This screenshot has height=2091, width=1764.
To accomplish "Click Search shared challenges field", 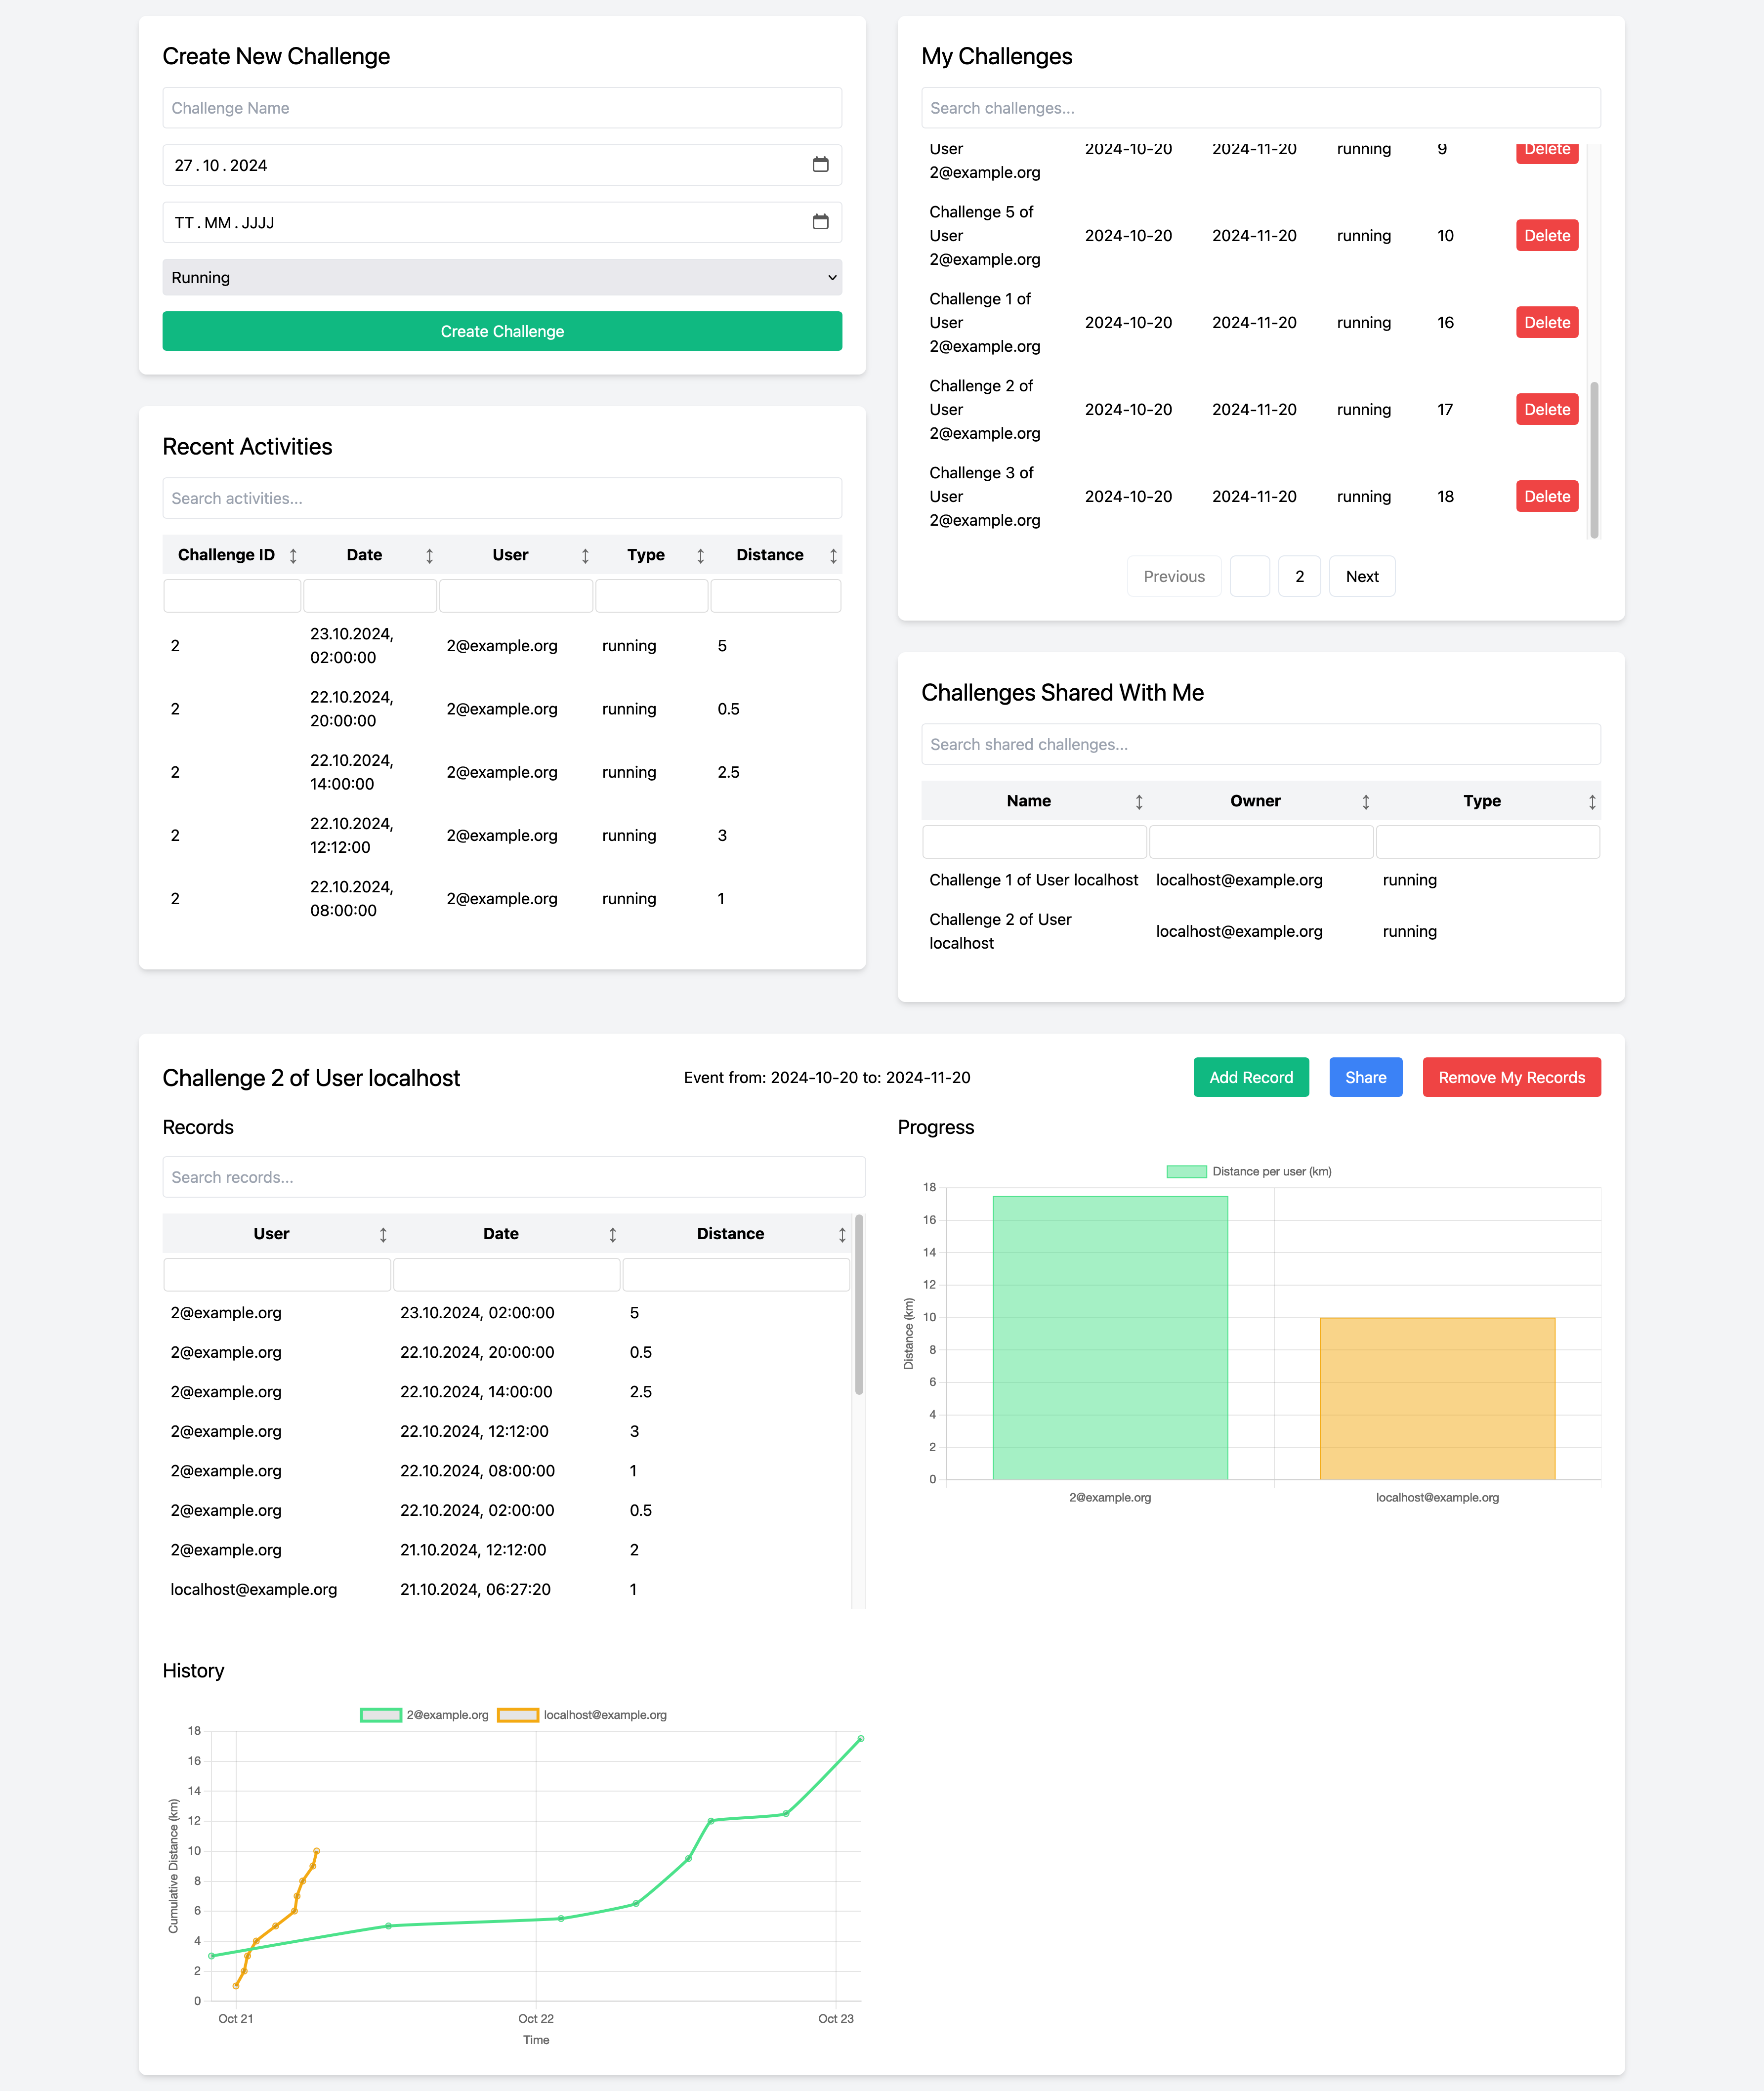I will [x=1261, y=744].
